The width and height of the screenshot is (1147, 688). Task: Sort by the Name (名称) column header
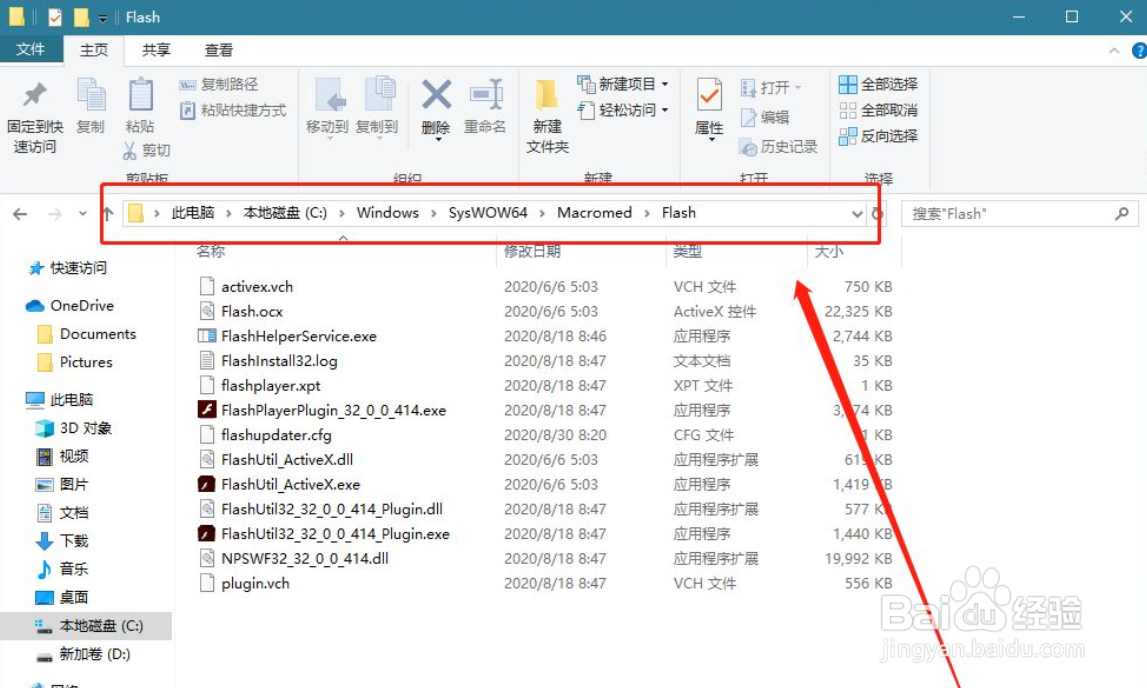coord(211,252)
